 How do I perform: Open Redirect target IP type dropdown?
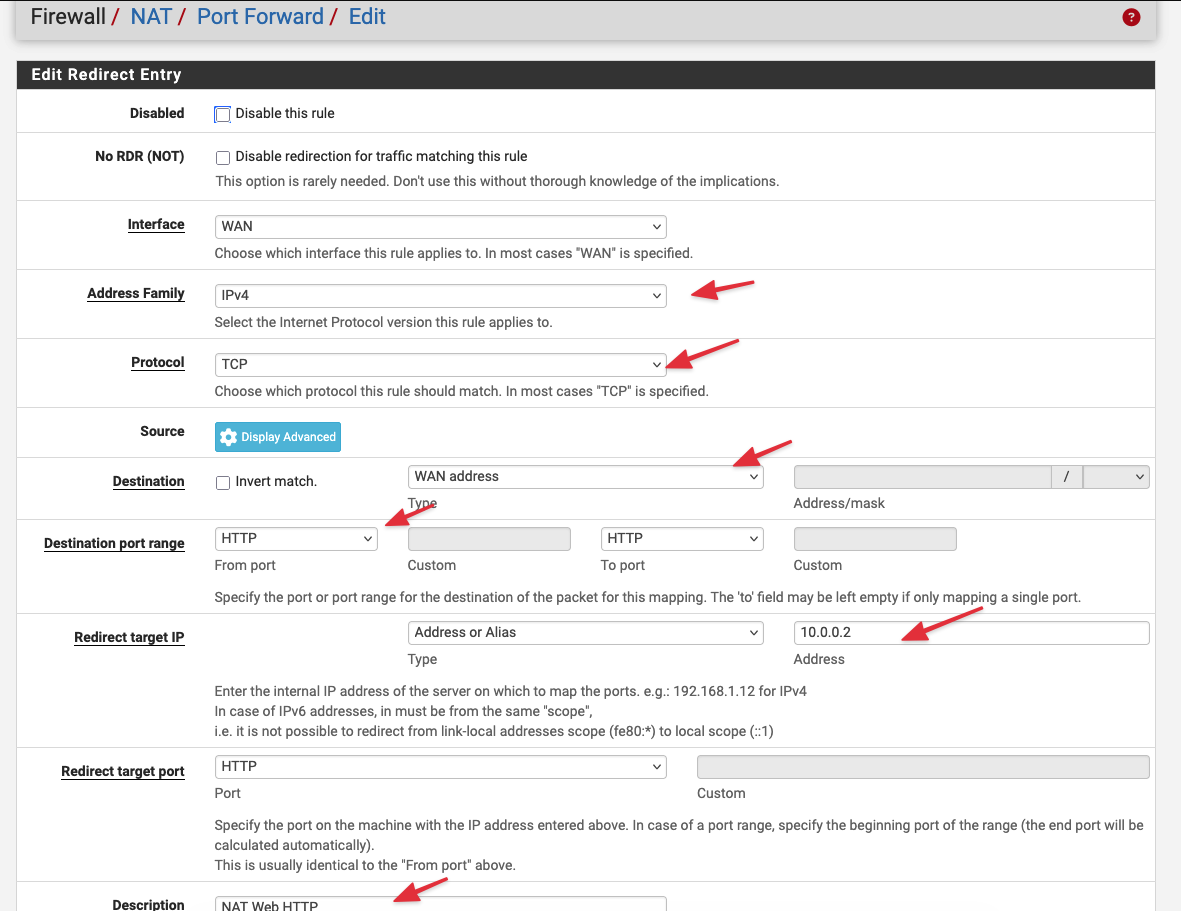coord(585,633)
